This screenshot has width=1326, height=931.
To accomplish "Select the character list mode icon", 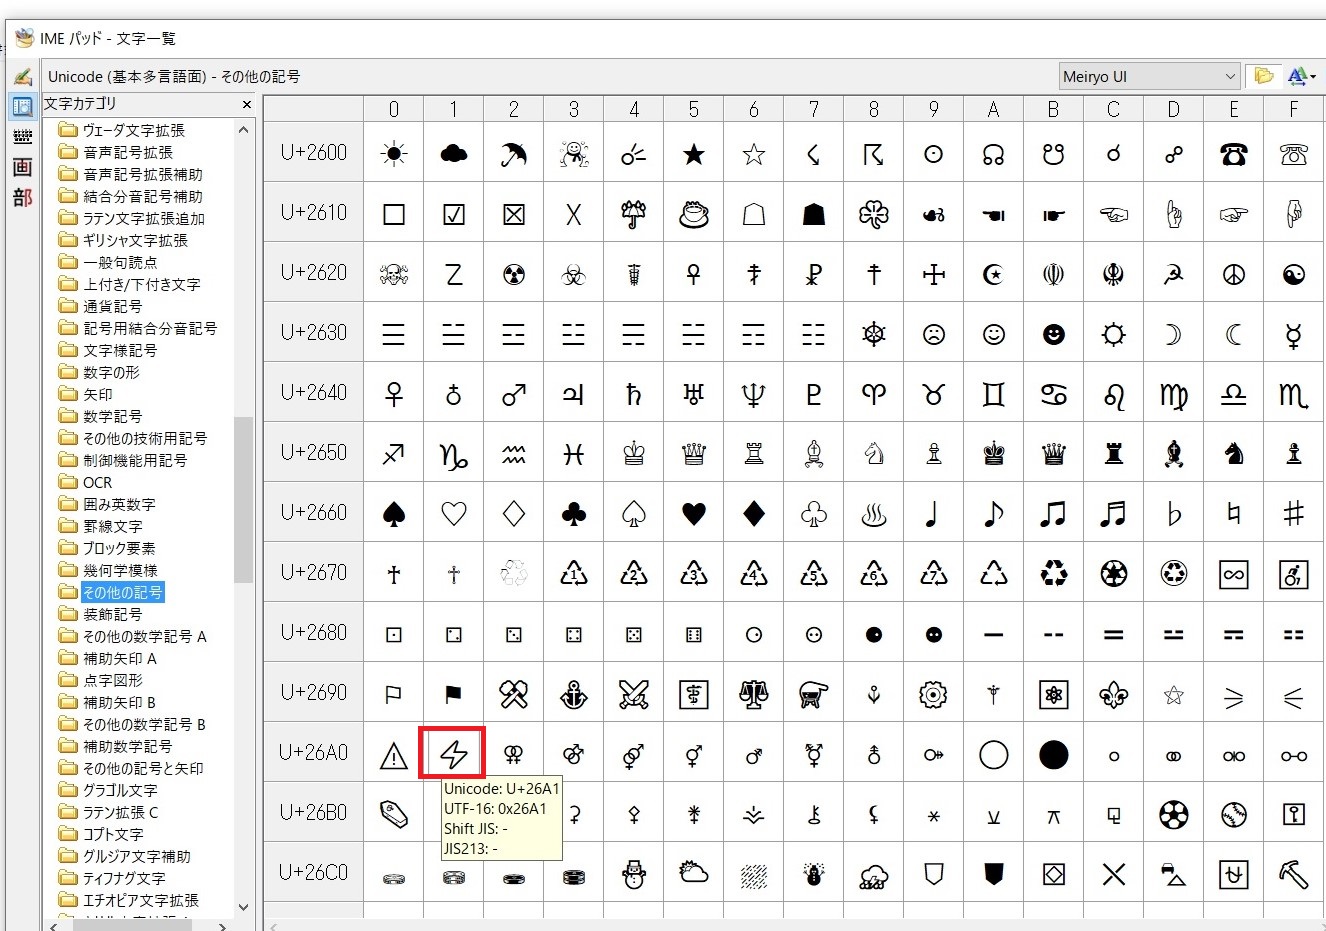I will pyautogui.click(x=22, y=106).
